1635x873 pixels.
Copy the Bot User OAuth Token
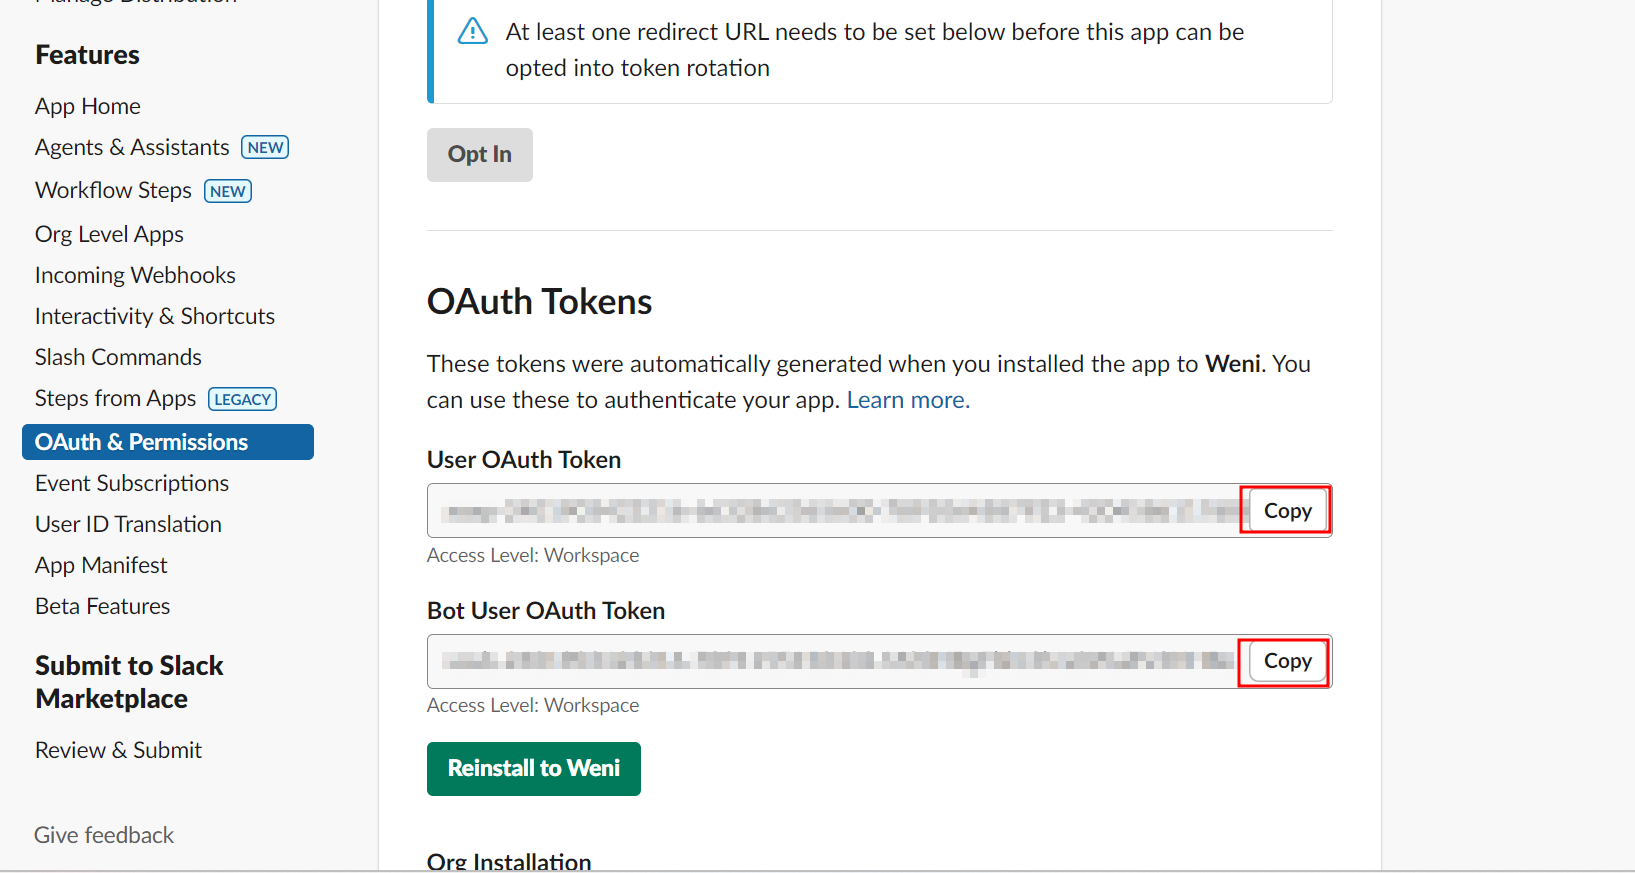click(1285, 661)
